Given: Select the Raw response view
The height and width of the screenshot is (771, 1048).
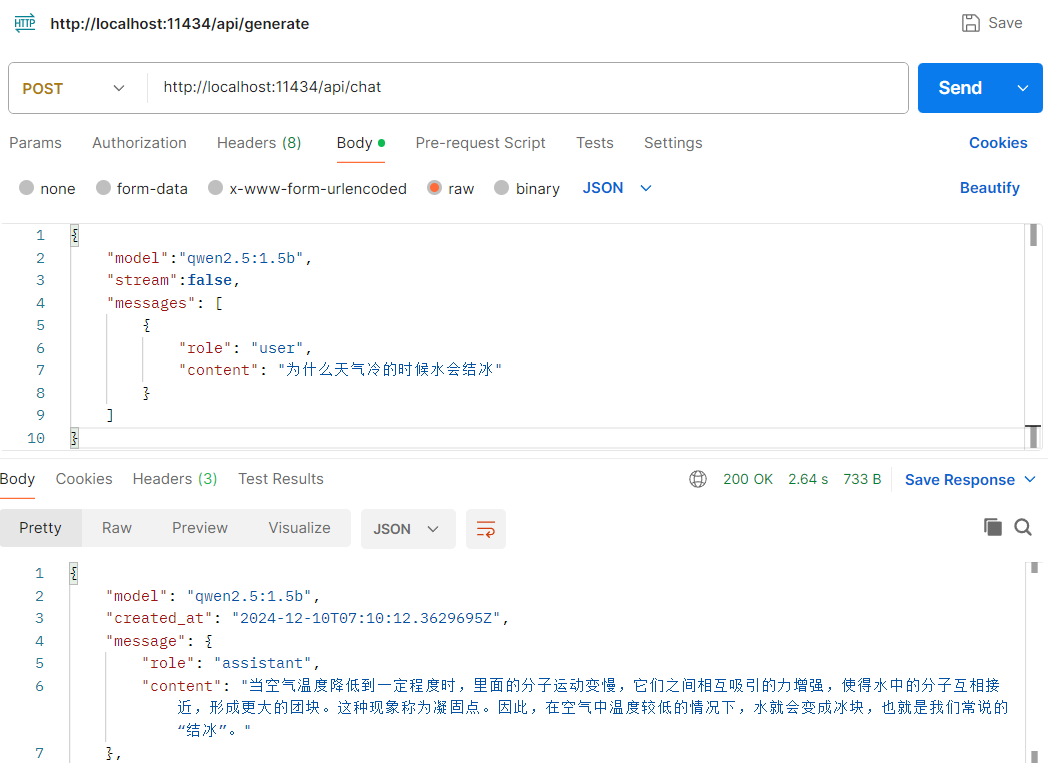Looking at the screenshot, I should 117,528.
